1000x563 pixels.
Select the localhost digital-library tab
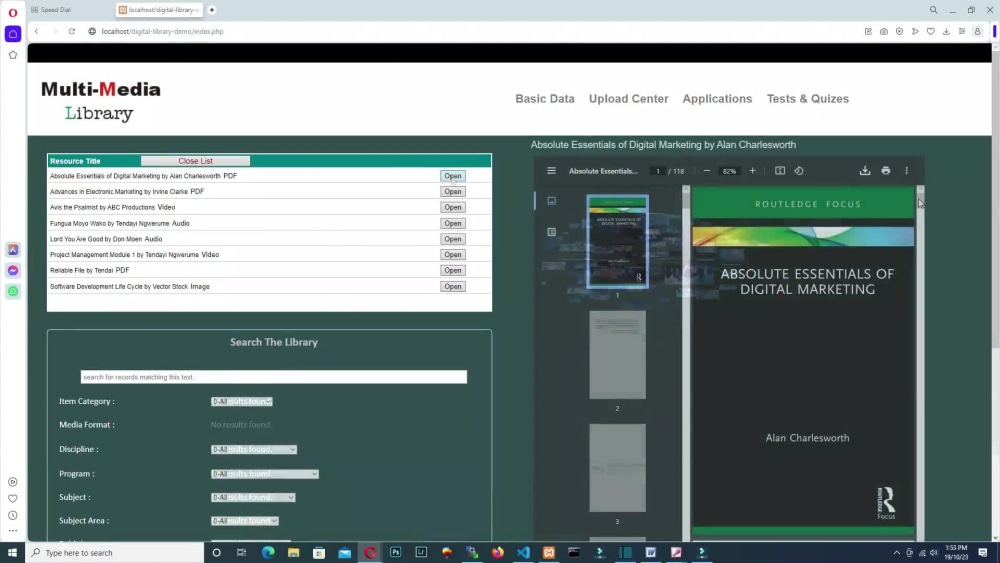pyautogui.click(x=159, y=10)
